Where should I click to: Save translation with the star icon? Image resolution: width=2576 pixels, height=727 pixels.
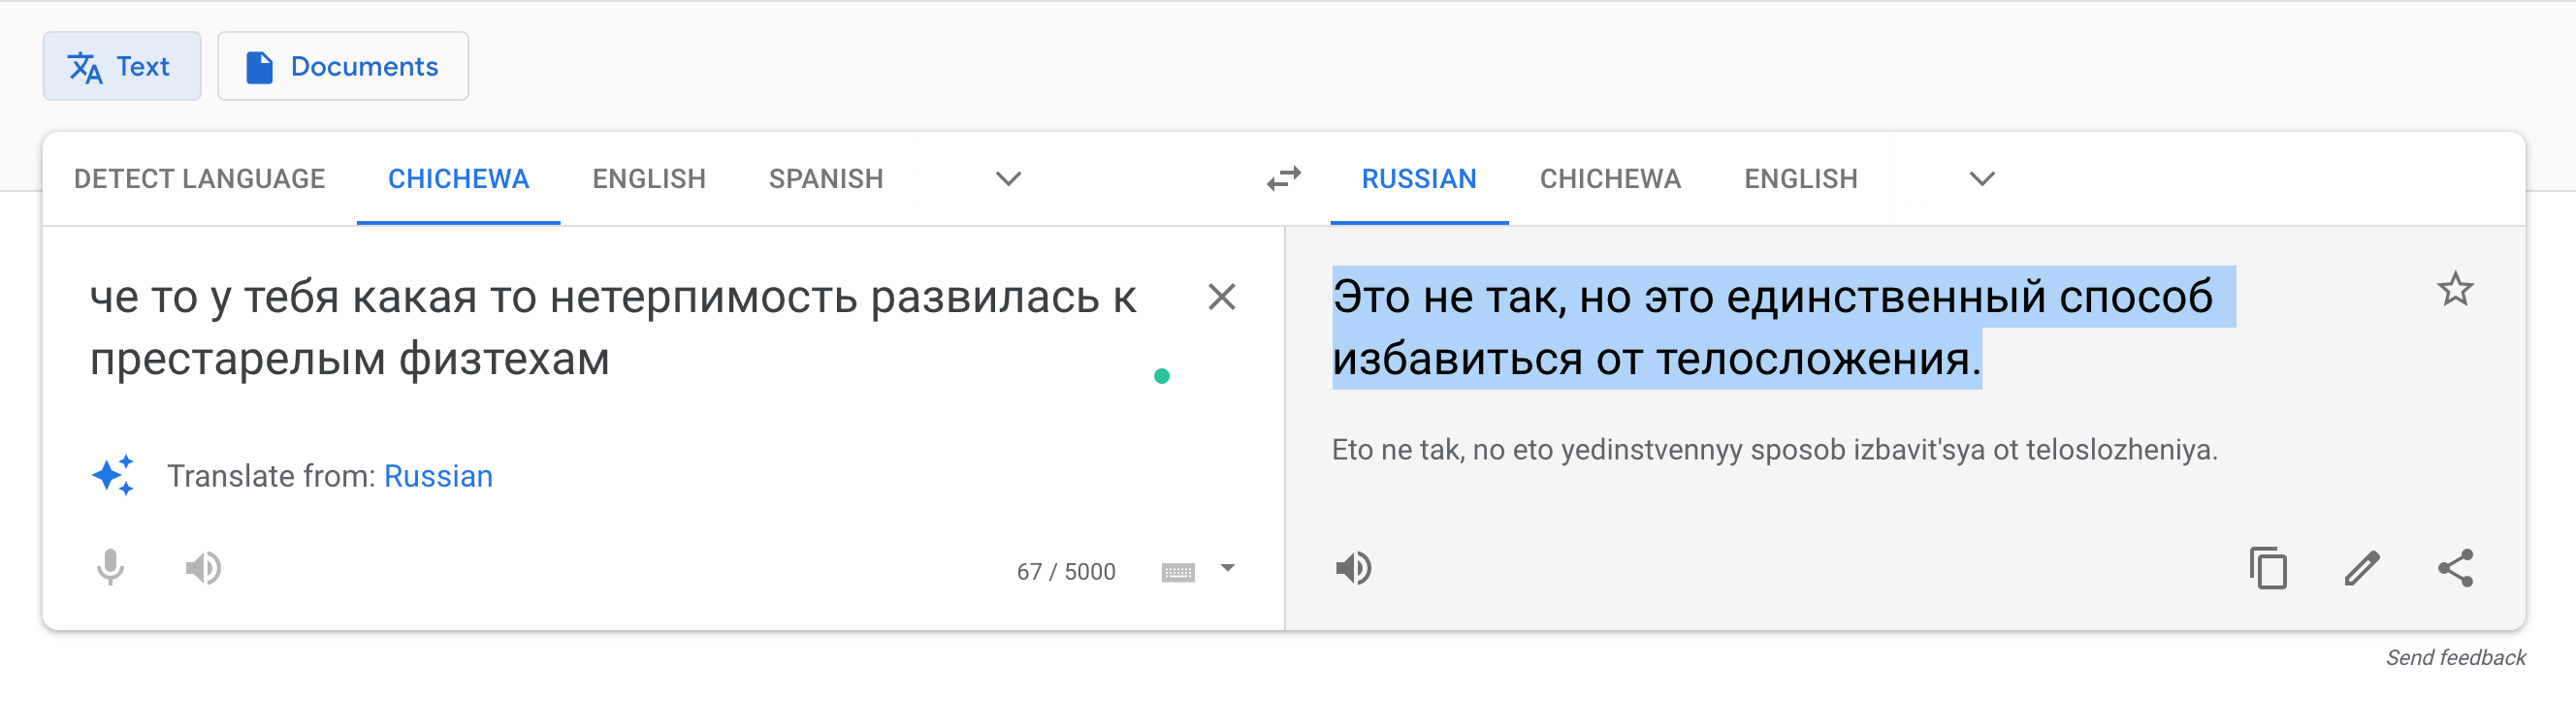pyautogui.click(x=2454, y=290)
